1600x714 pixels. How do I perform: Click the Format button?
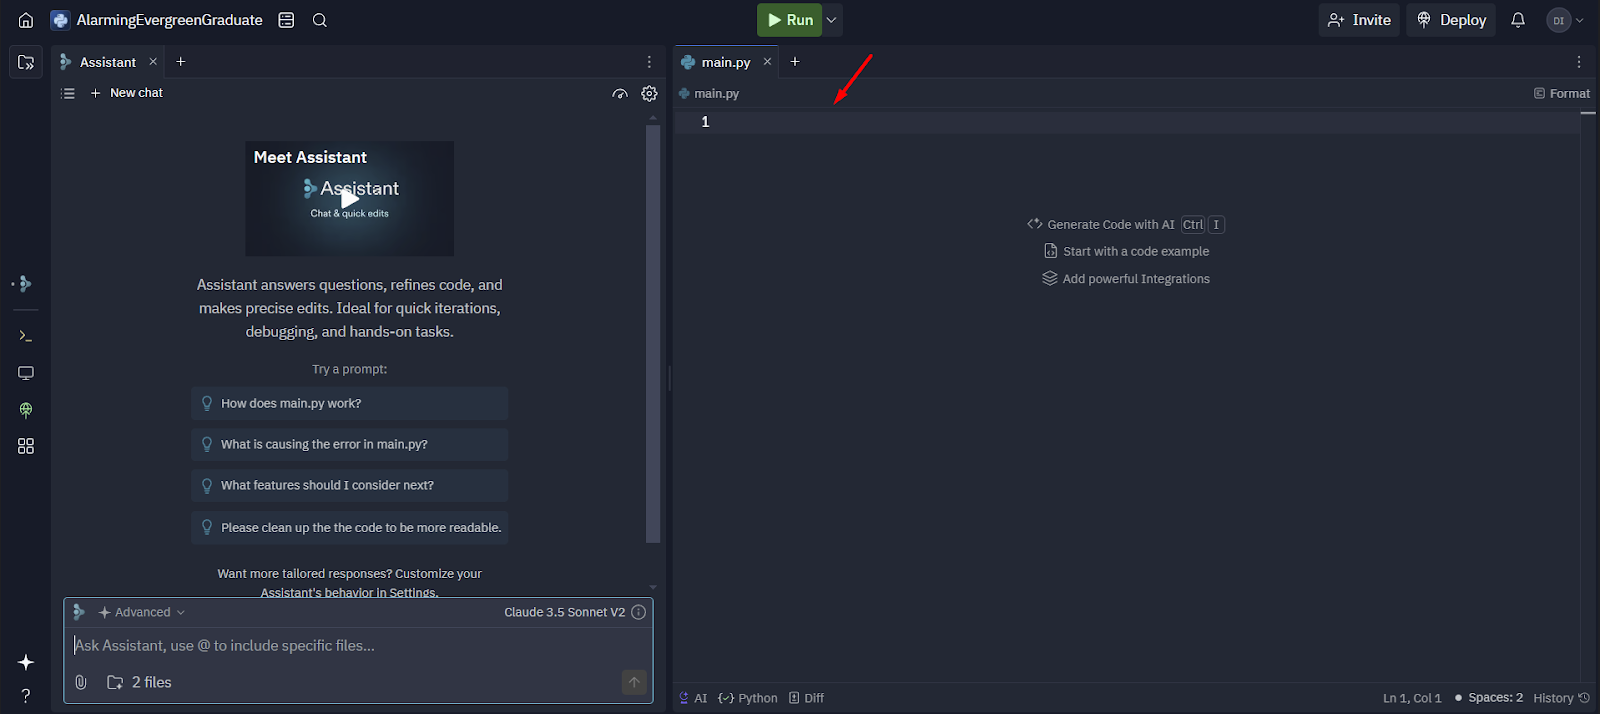click(1562, 94)
